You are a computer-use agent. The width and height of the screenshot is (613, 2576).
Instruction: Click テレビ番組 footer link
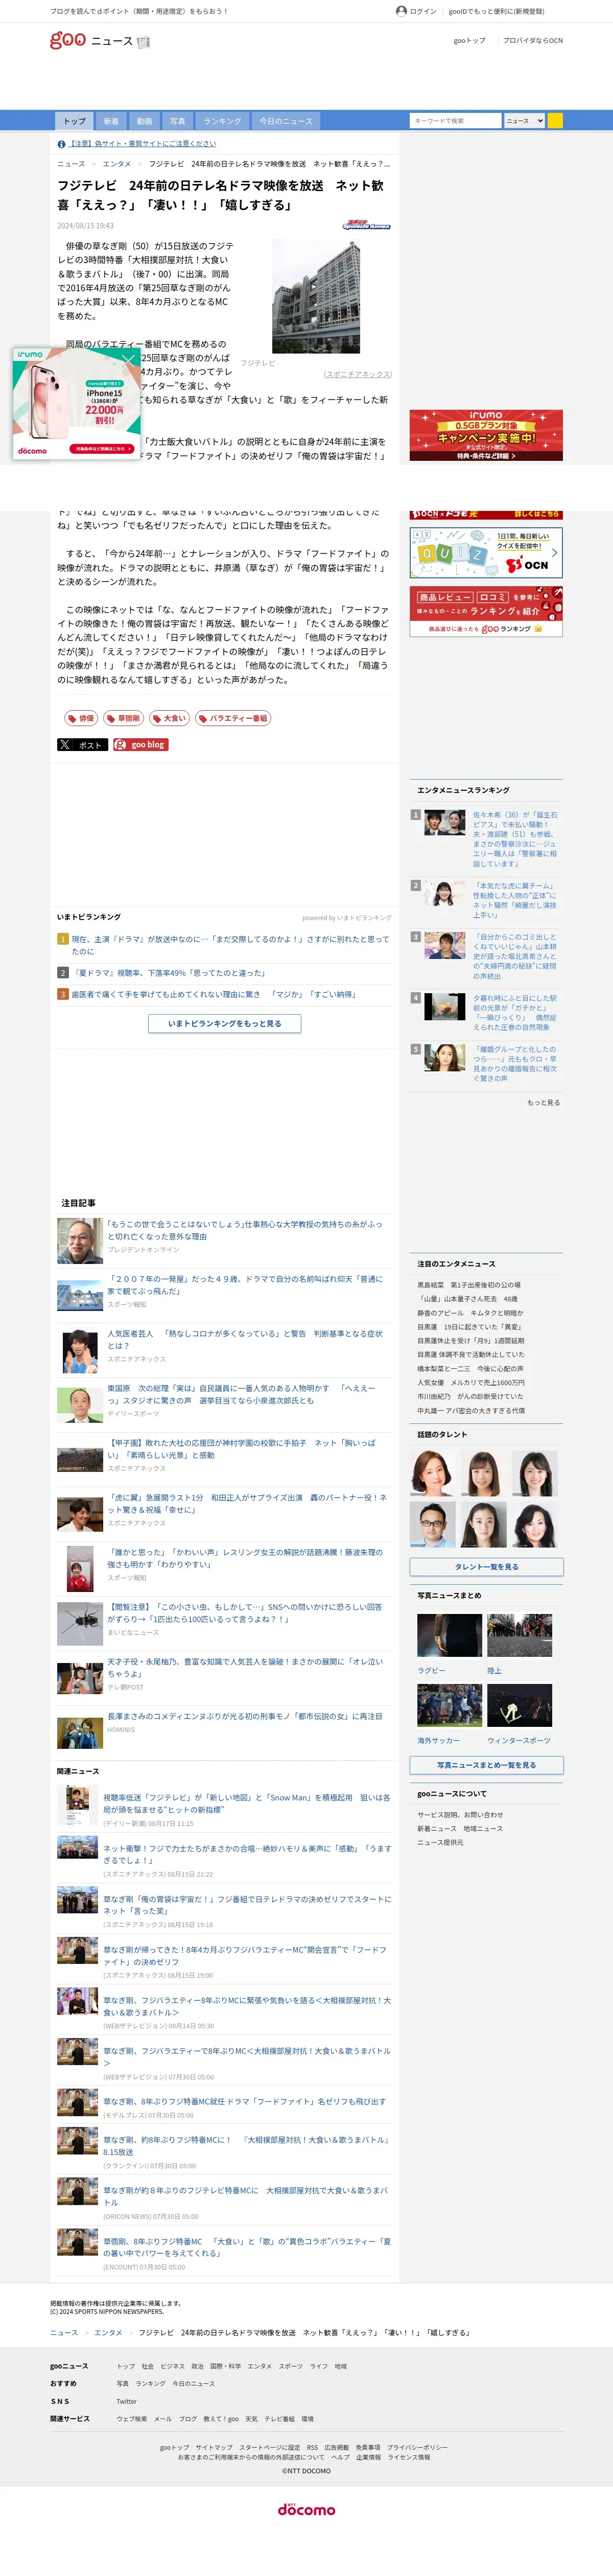[x=279, y=2419]
